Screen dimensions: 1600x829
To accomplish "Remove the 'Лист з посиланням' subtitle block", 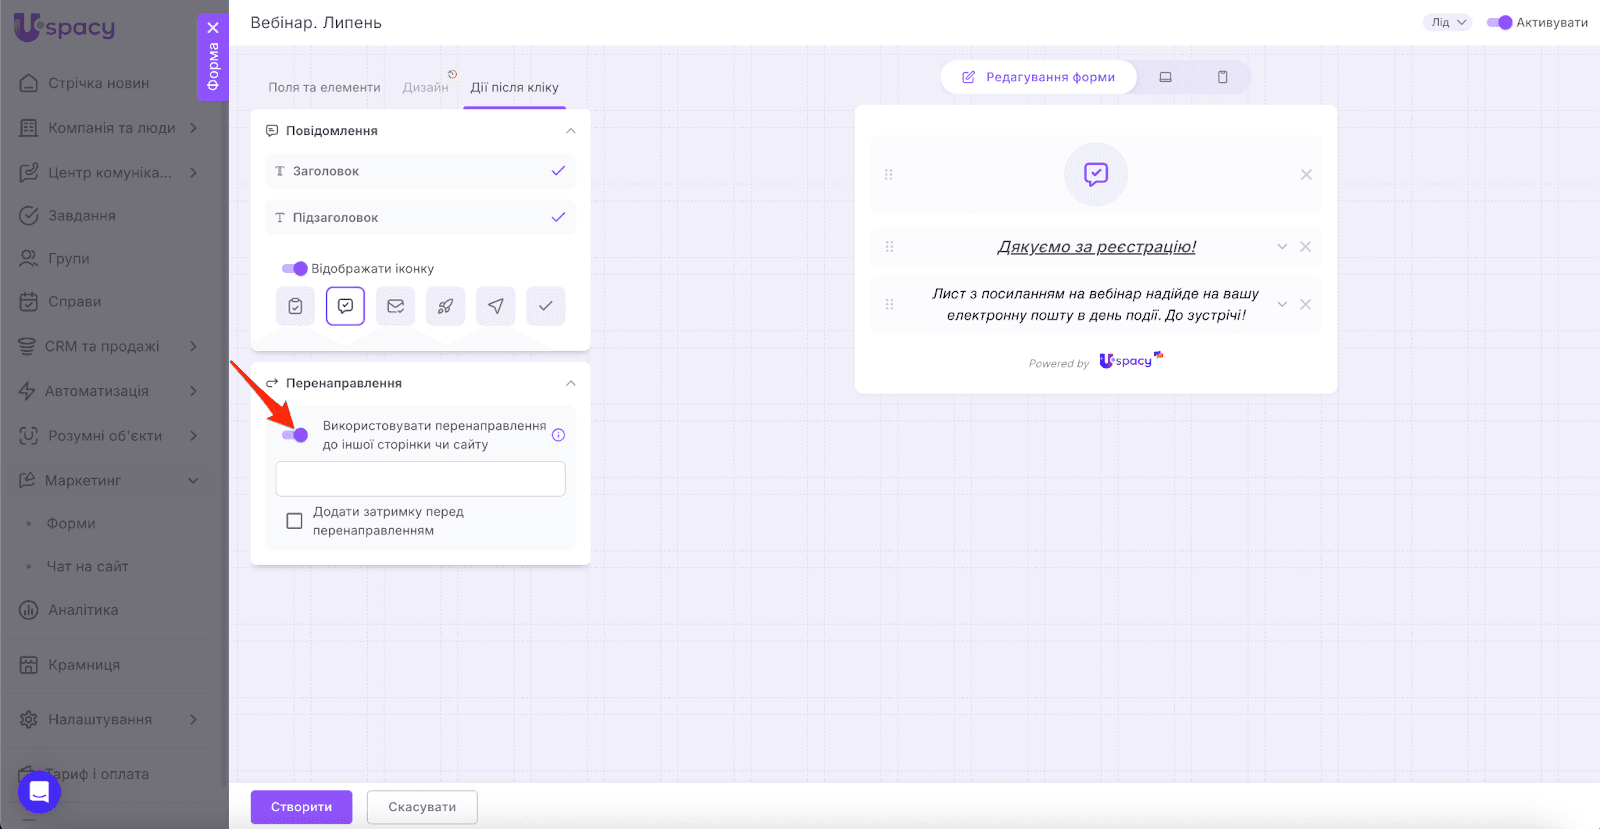I will coord(1305,304).
